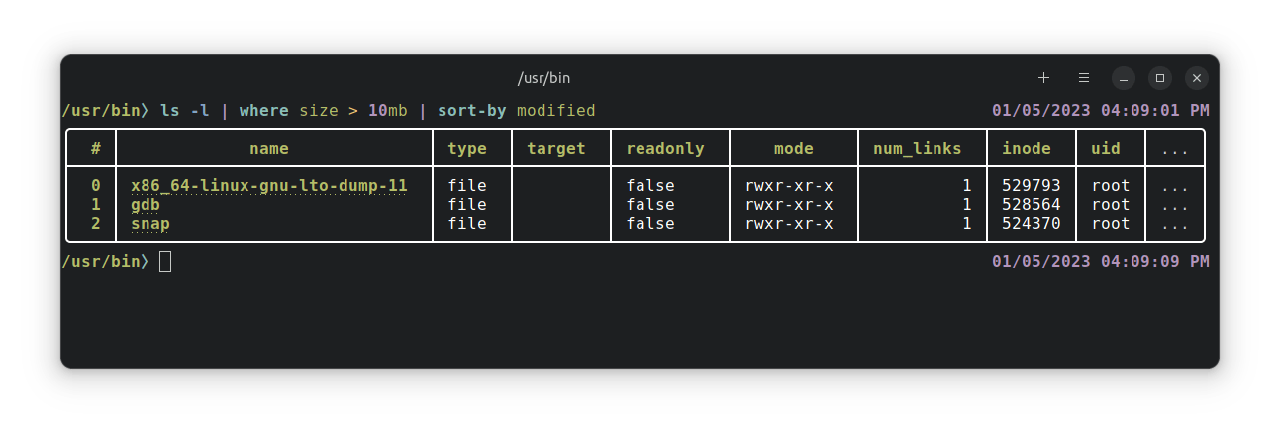Click the inode column header
The height and width of the screenshot is (435, 1280).
[x=1026, y=148]
